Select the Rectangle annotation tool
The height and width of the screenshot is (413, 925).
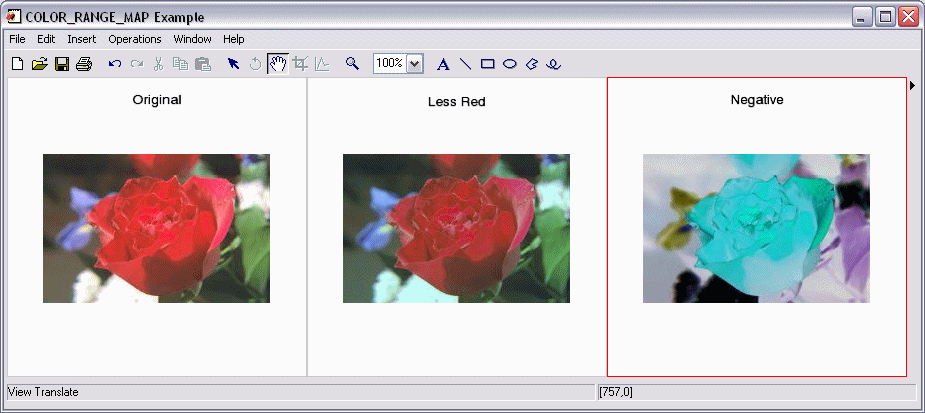click(487, 64)
